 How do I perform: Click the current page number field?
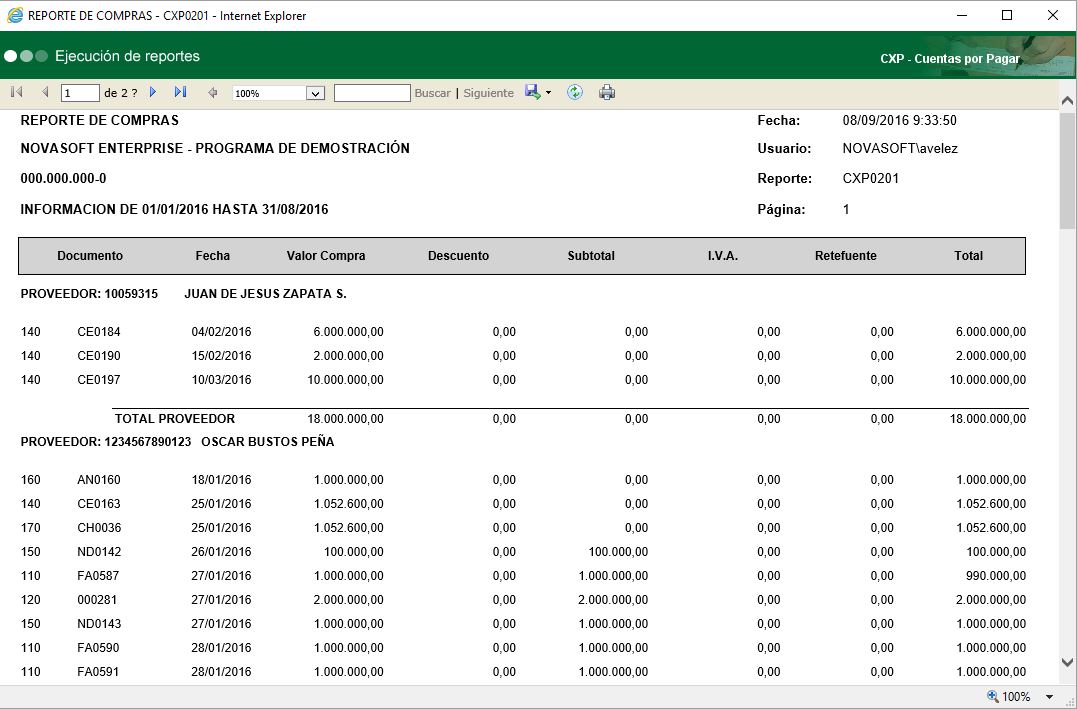pos(80,93)
